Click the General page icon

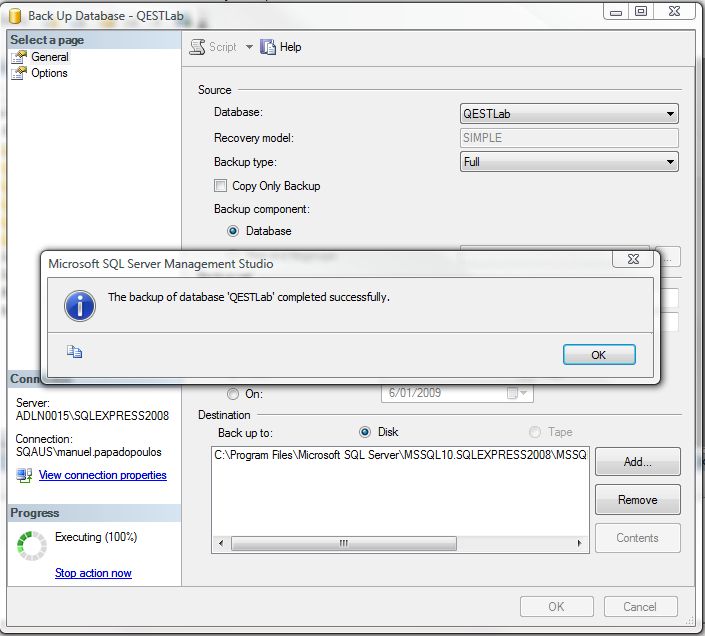coord(19,57)
